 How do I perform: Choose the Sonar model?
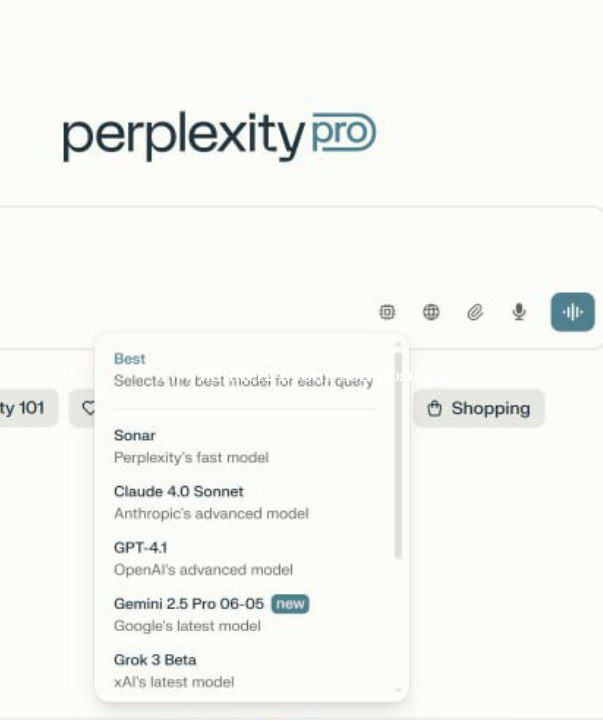click(x=243, y=446)
